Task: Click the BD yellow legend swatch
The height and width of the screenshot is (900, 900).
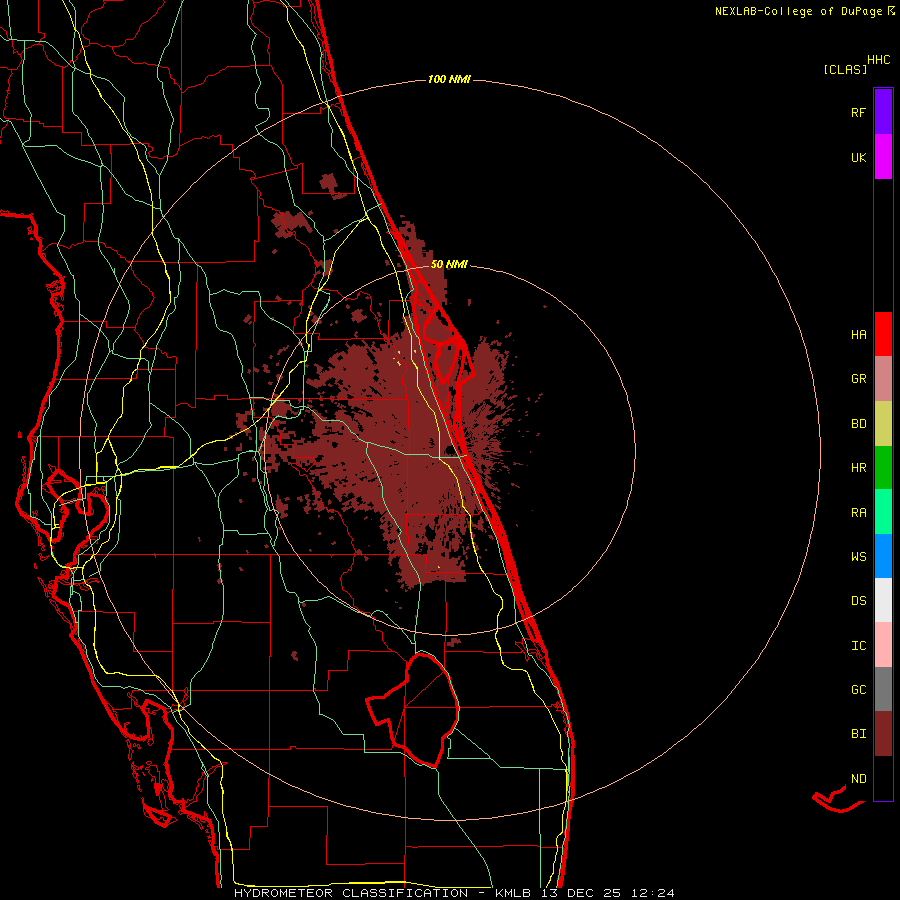Action: [x=883, y=424]
